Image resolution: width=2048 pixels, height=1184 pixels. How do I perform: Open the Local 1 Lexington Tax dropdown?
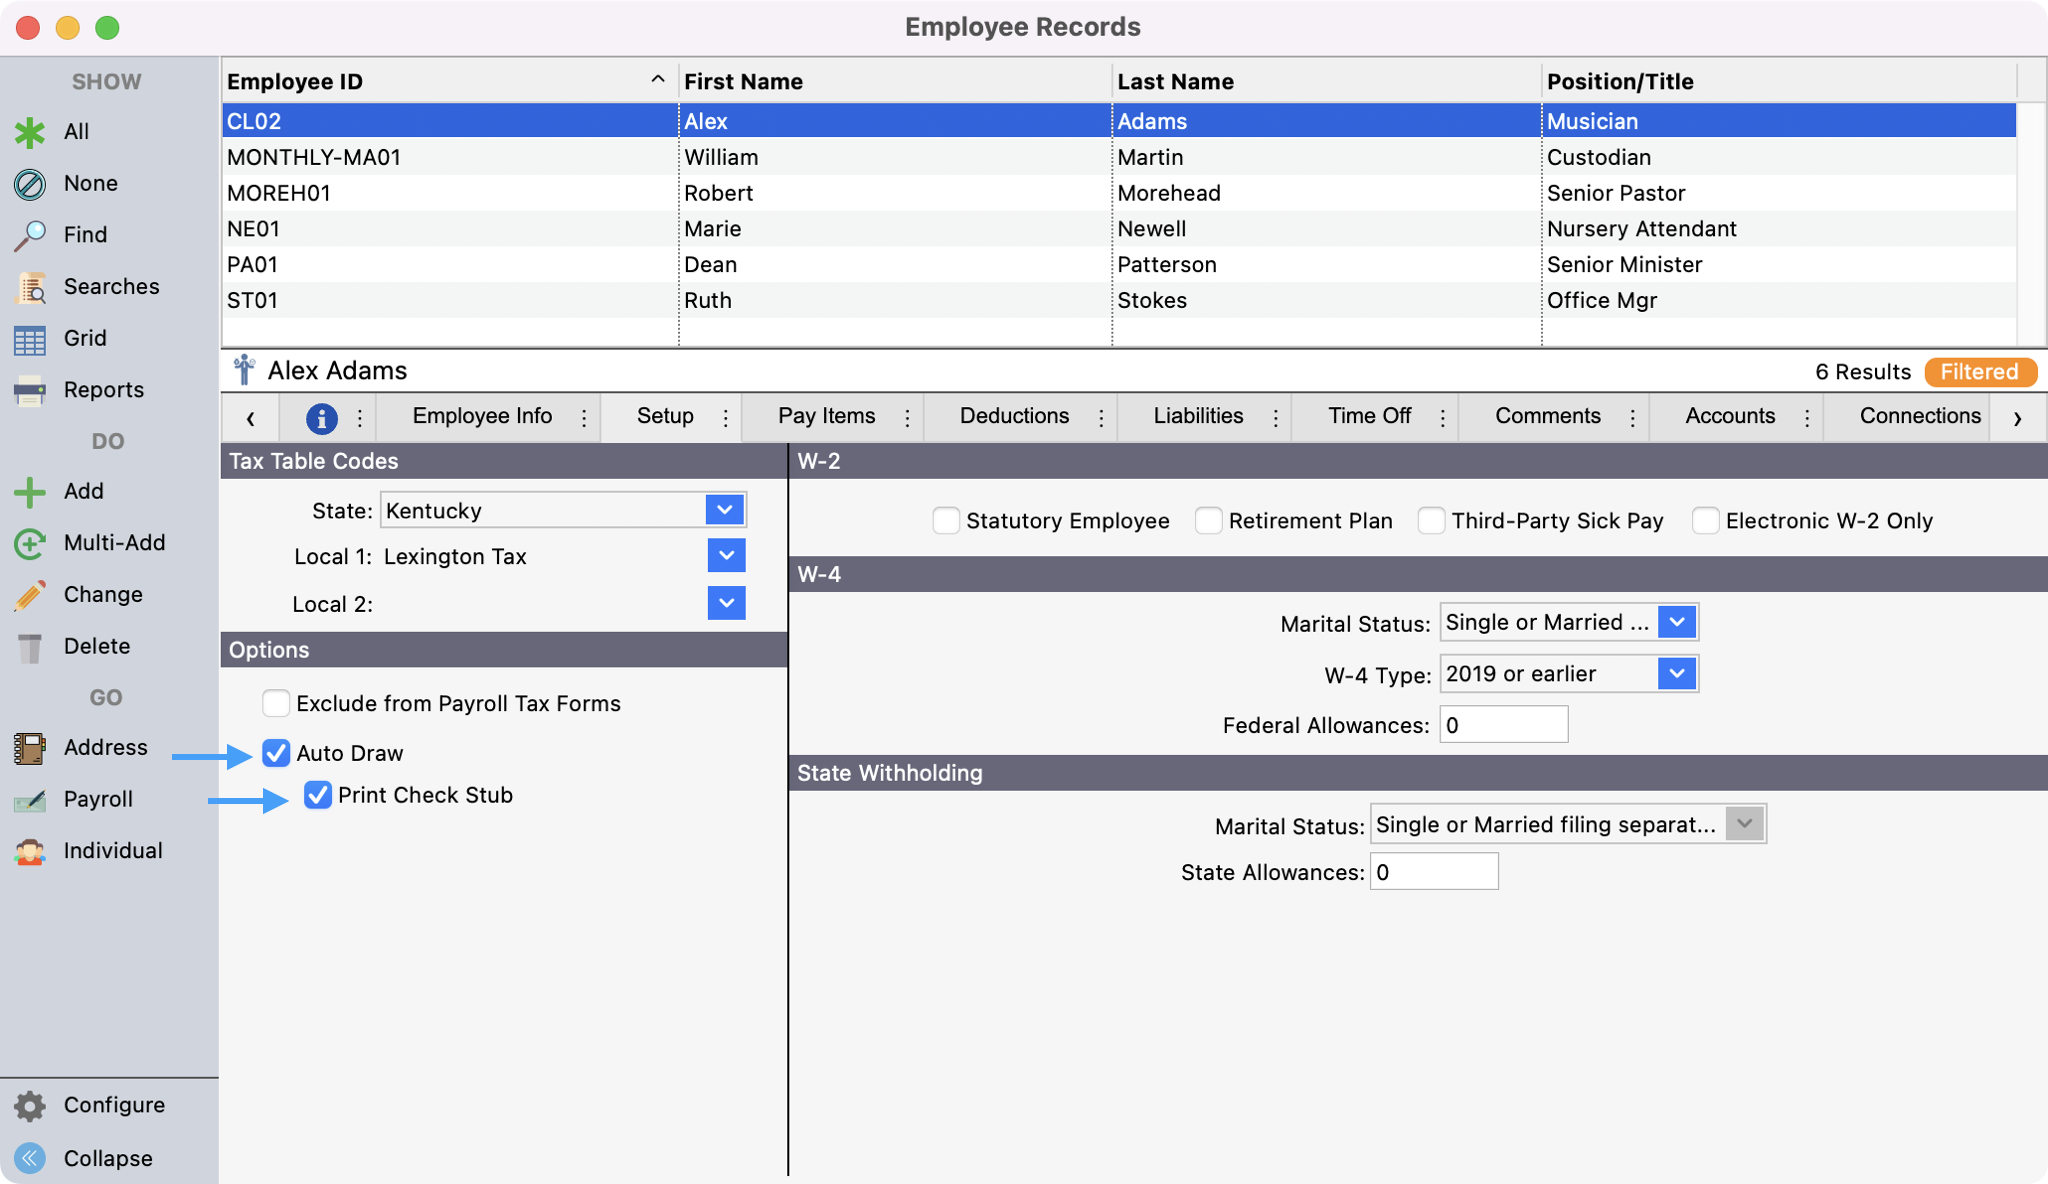(726, 556)
